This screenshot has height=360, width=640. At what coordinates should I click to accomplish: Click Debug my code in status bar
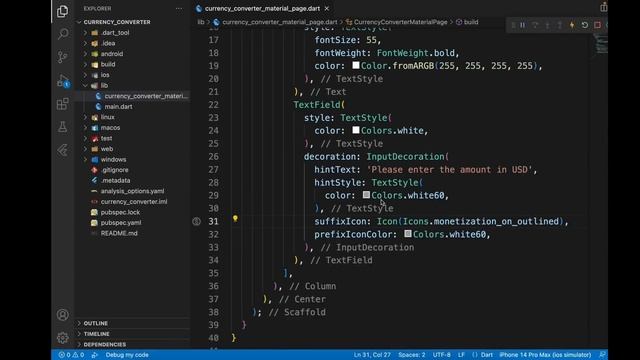(127, 355)
